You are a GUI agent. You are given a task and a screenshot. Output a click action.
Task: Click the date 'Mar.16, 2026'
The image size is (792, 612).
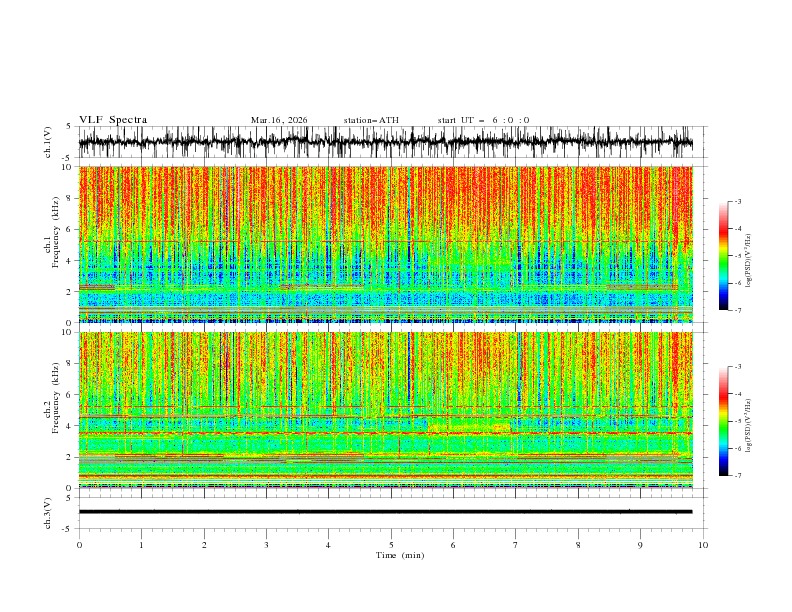click(x=279, y=120)
